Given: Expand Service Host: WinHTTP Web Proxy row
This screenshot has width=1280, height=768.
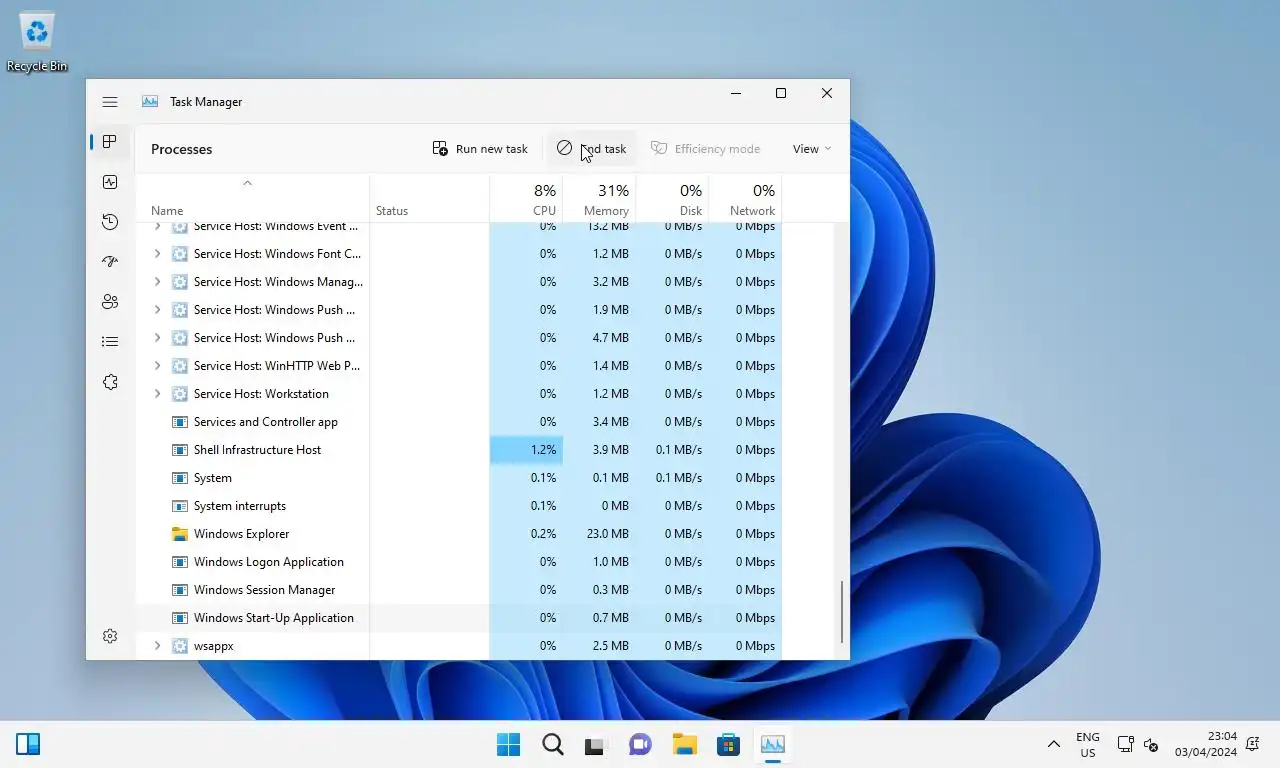Looking at the screenshot, I should click(x=157, y=366).
